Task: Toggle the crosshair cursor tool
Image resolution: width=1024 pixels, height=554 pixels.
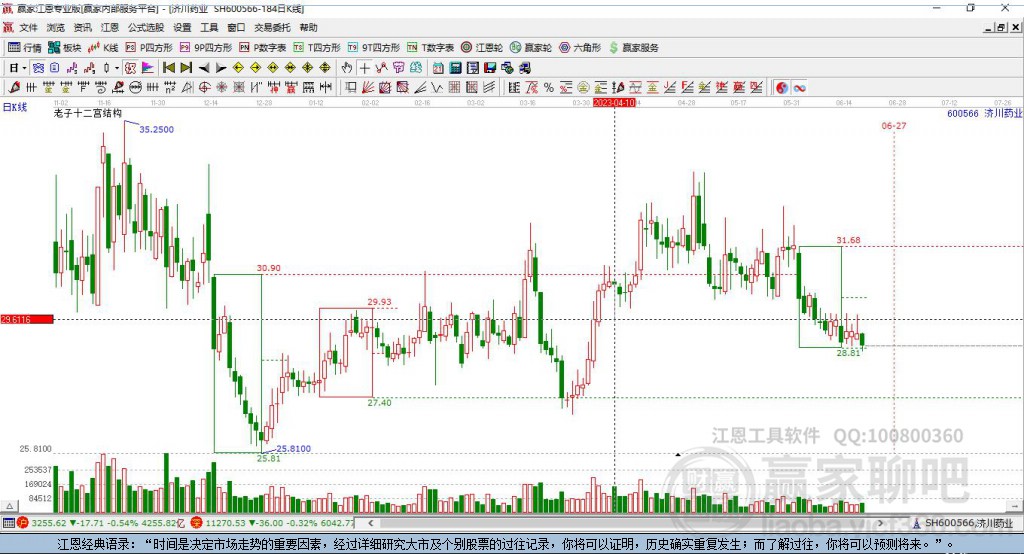Action: tap(364, 68)
